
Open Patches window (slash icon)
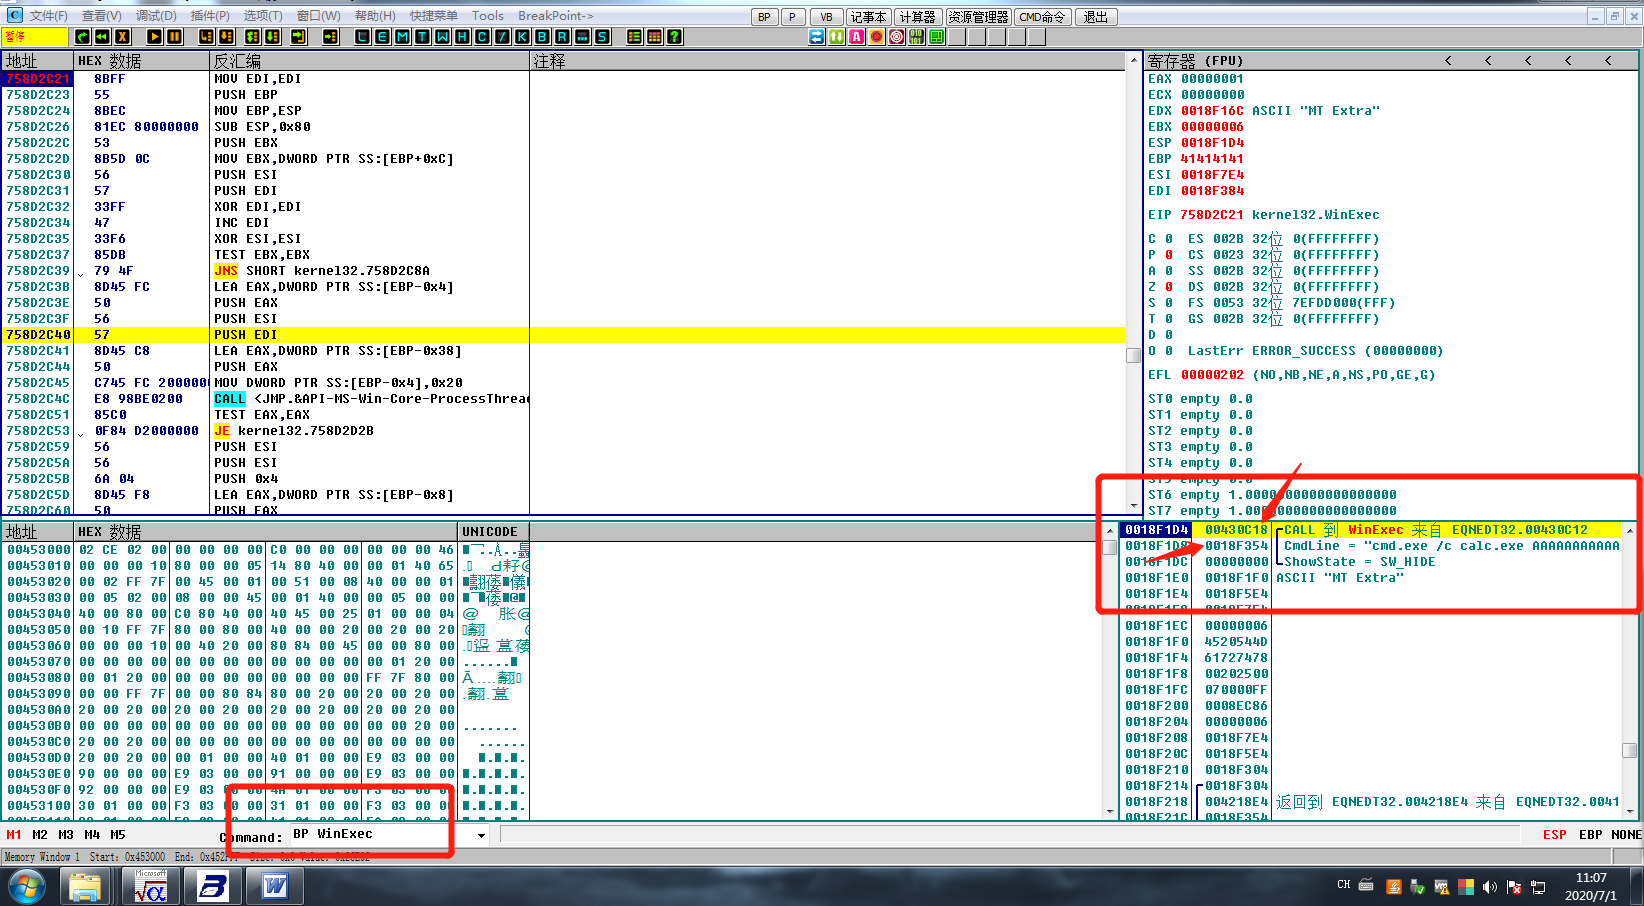(502, 36)
